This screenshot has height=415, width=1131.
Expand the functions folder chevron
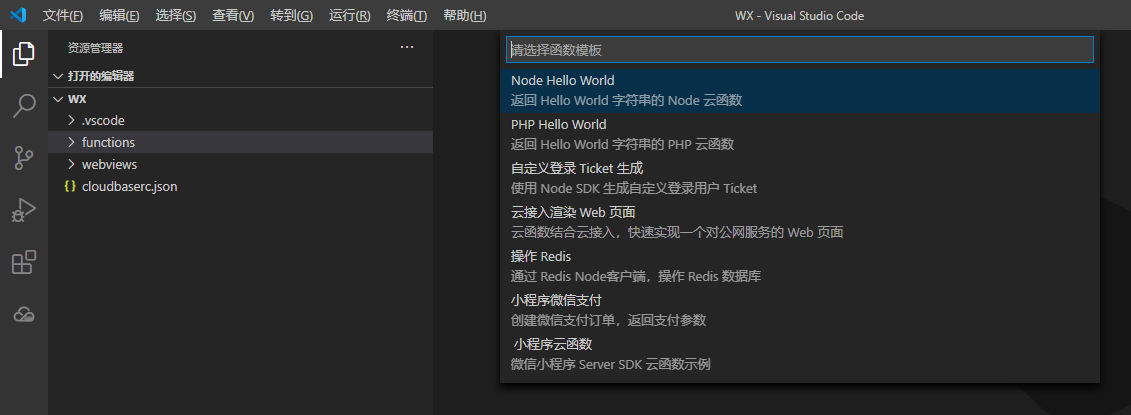pyautogui.click(x=71, y=142)
